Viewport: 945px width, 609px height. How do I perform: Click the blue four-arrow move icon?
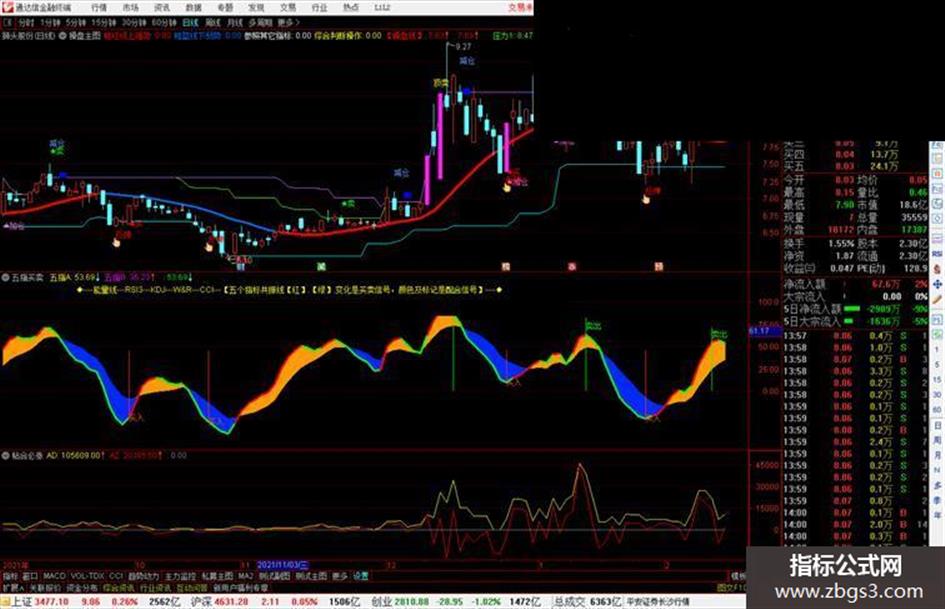pyautogui.click(x=937, y=284)
